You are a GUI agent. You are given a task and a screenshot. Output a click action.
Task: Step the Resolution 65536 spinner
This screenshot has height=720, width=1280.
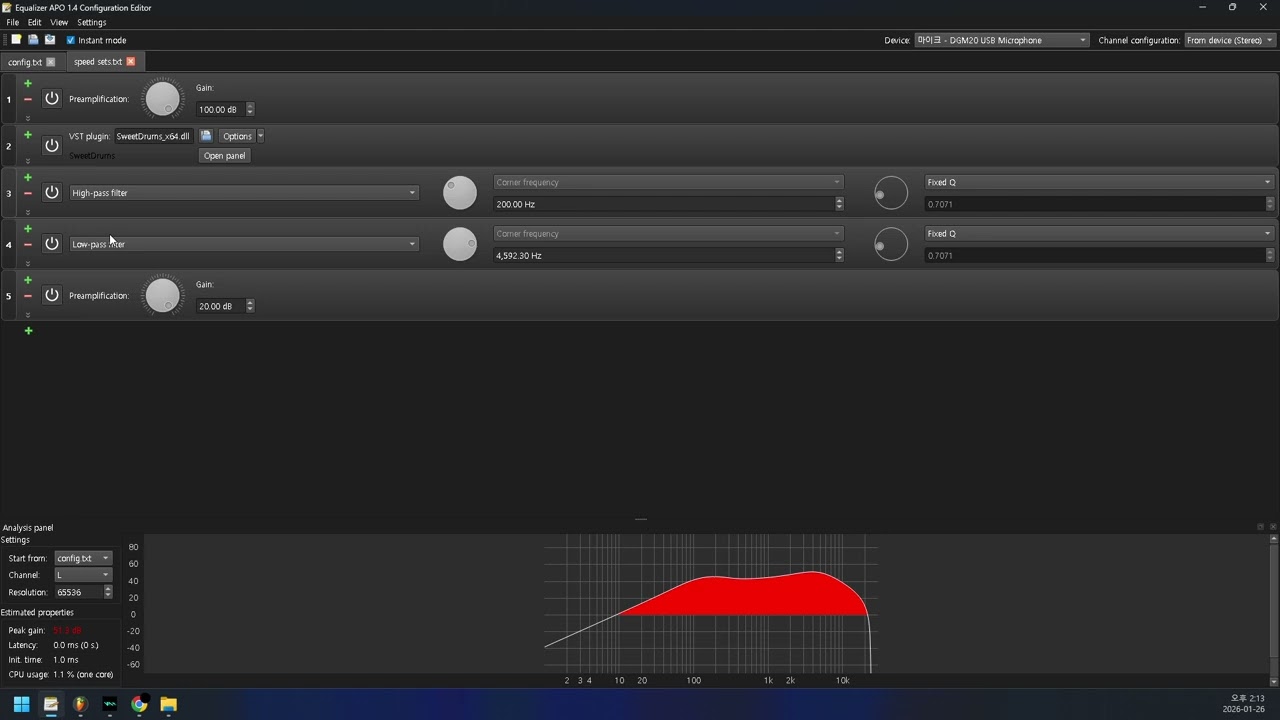click(108, 592)
